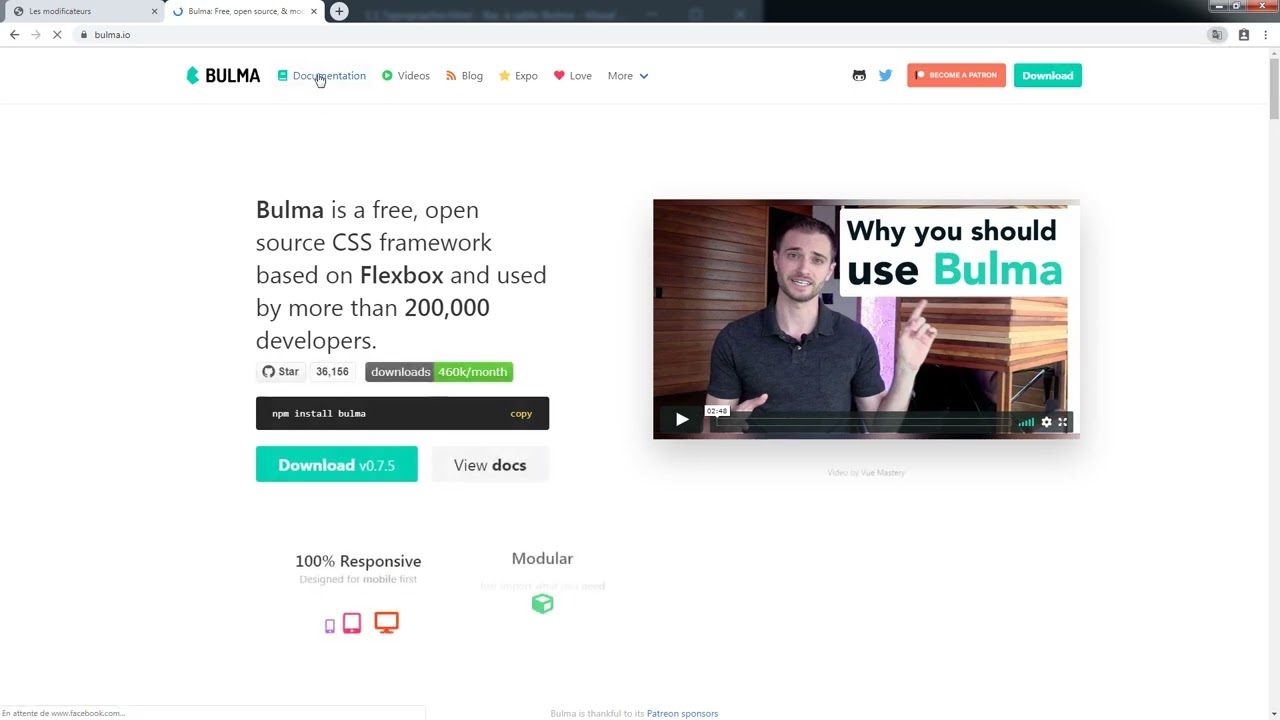
Task: Adjust the video volume bars
Action: 1026,422
